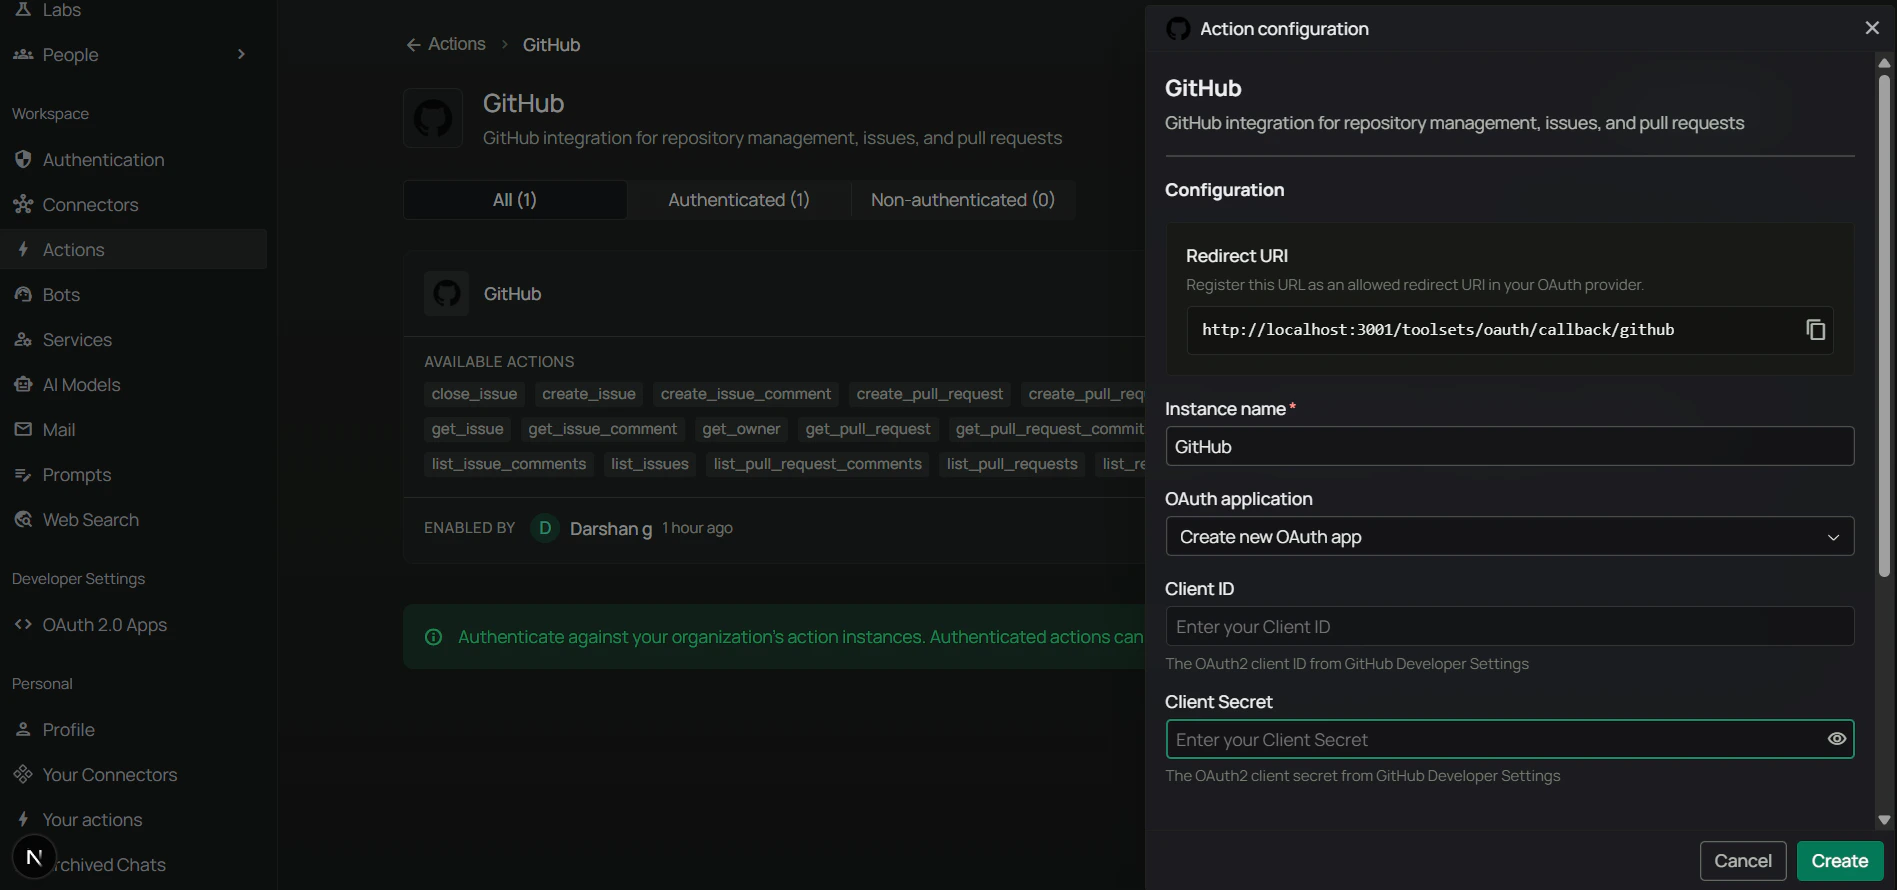Close the Action configuration panel

click(1872, 28)
